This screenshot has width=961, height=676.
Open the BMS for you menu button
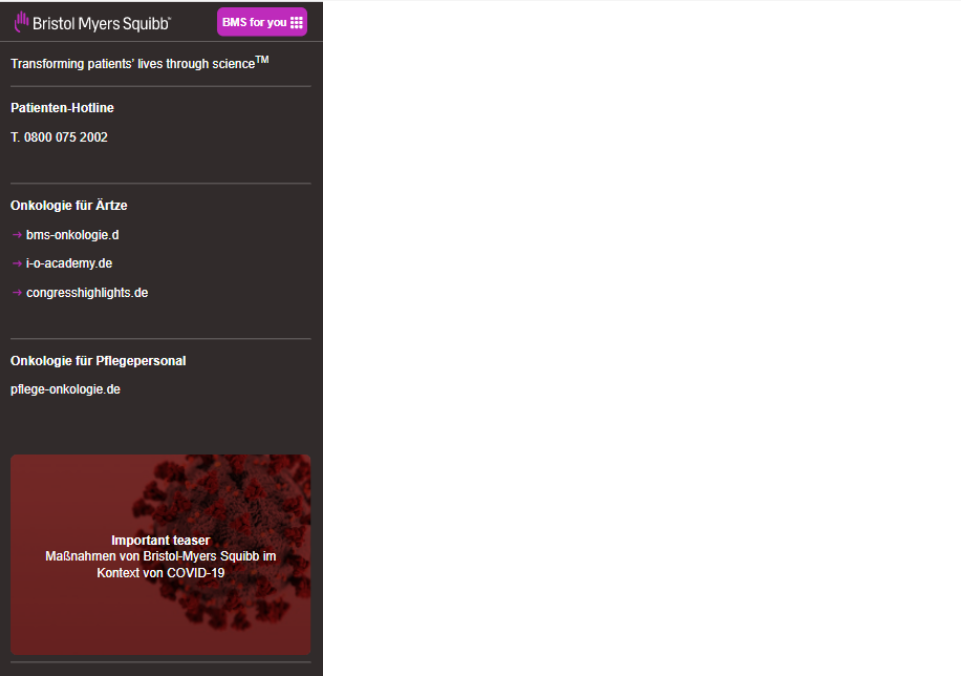[x=262, y=22]
